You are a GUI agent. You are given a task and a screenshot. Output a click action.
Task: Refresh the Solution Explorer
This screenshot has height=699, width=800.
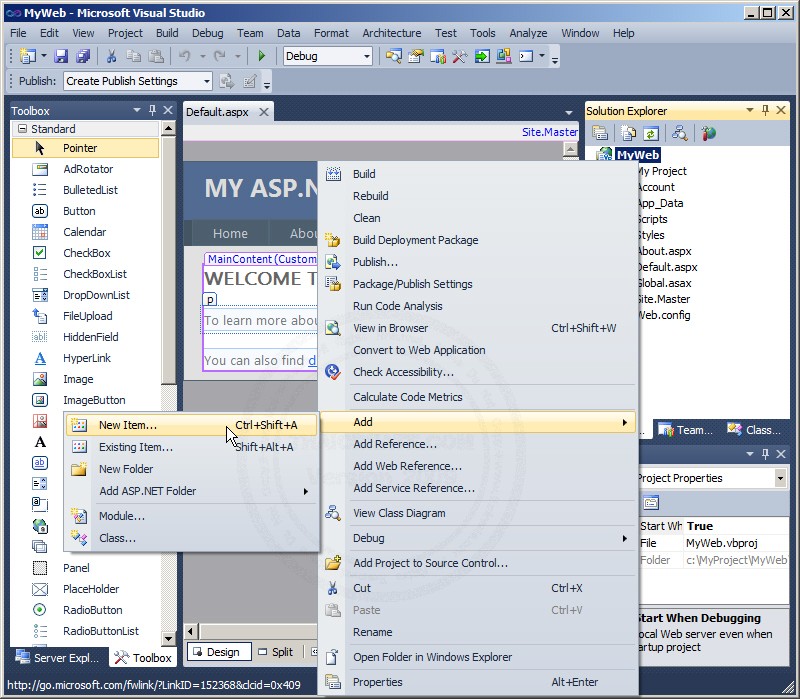651,132
